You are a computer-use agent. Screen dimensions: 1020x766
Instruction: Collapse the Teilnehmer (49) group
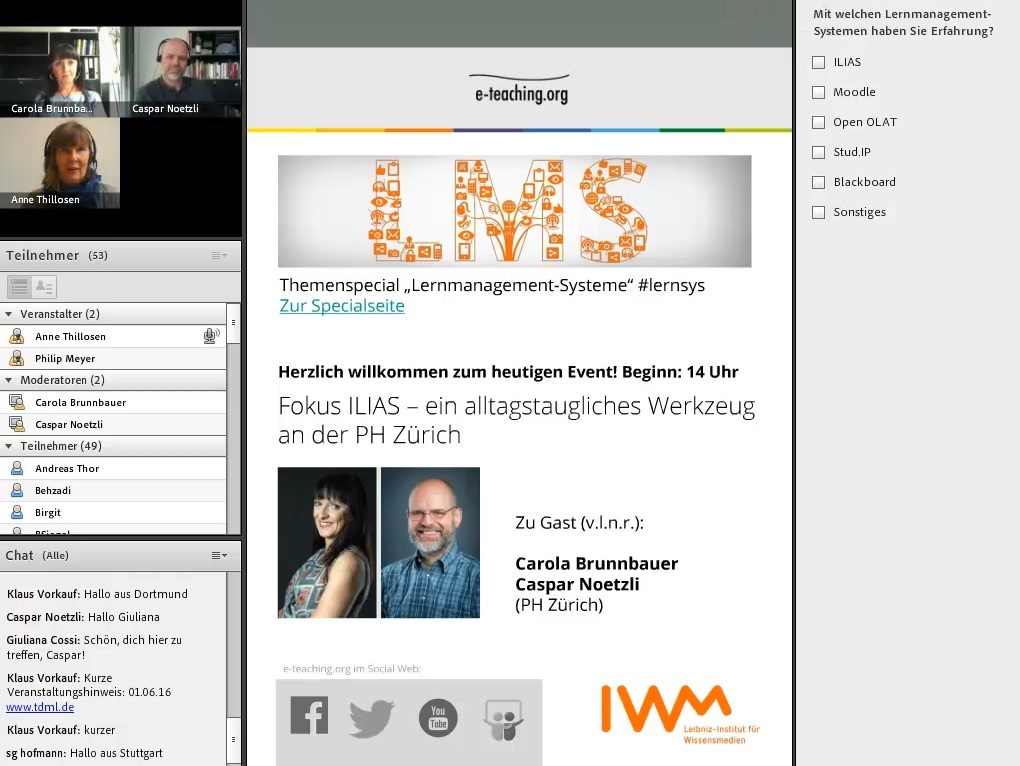[x=8, y=446]
